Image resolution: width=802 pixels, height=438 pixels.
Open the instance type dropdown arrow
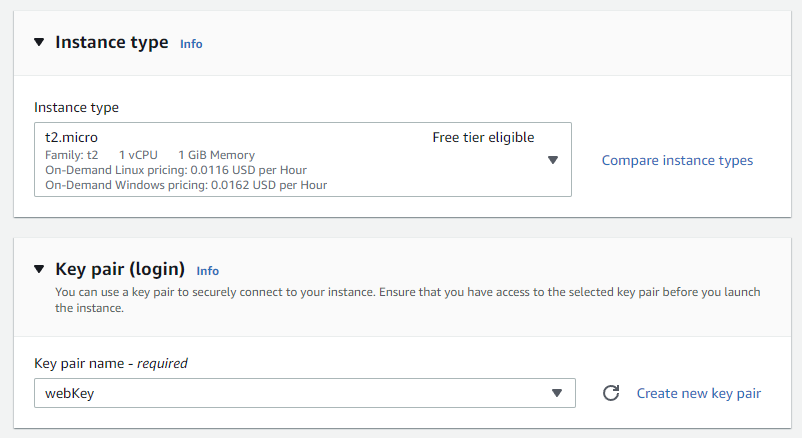tap(552, 160)
